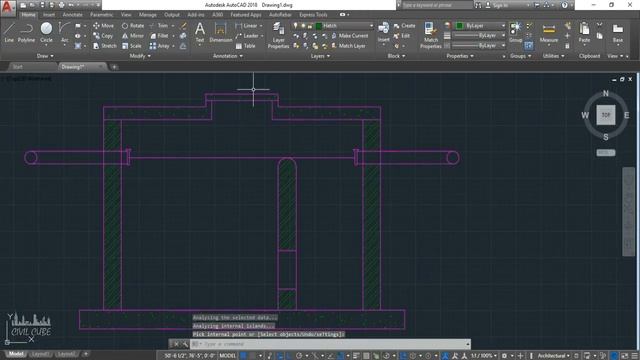Insert a Table annotation

245,46
